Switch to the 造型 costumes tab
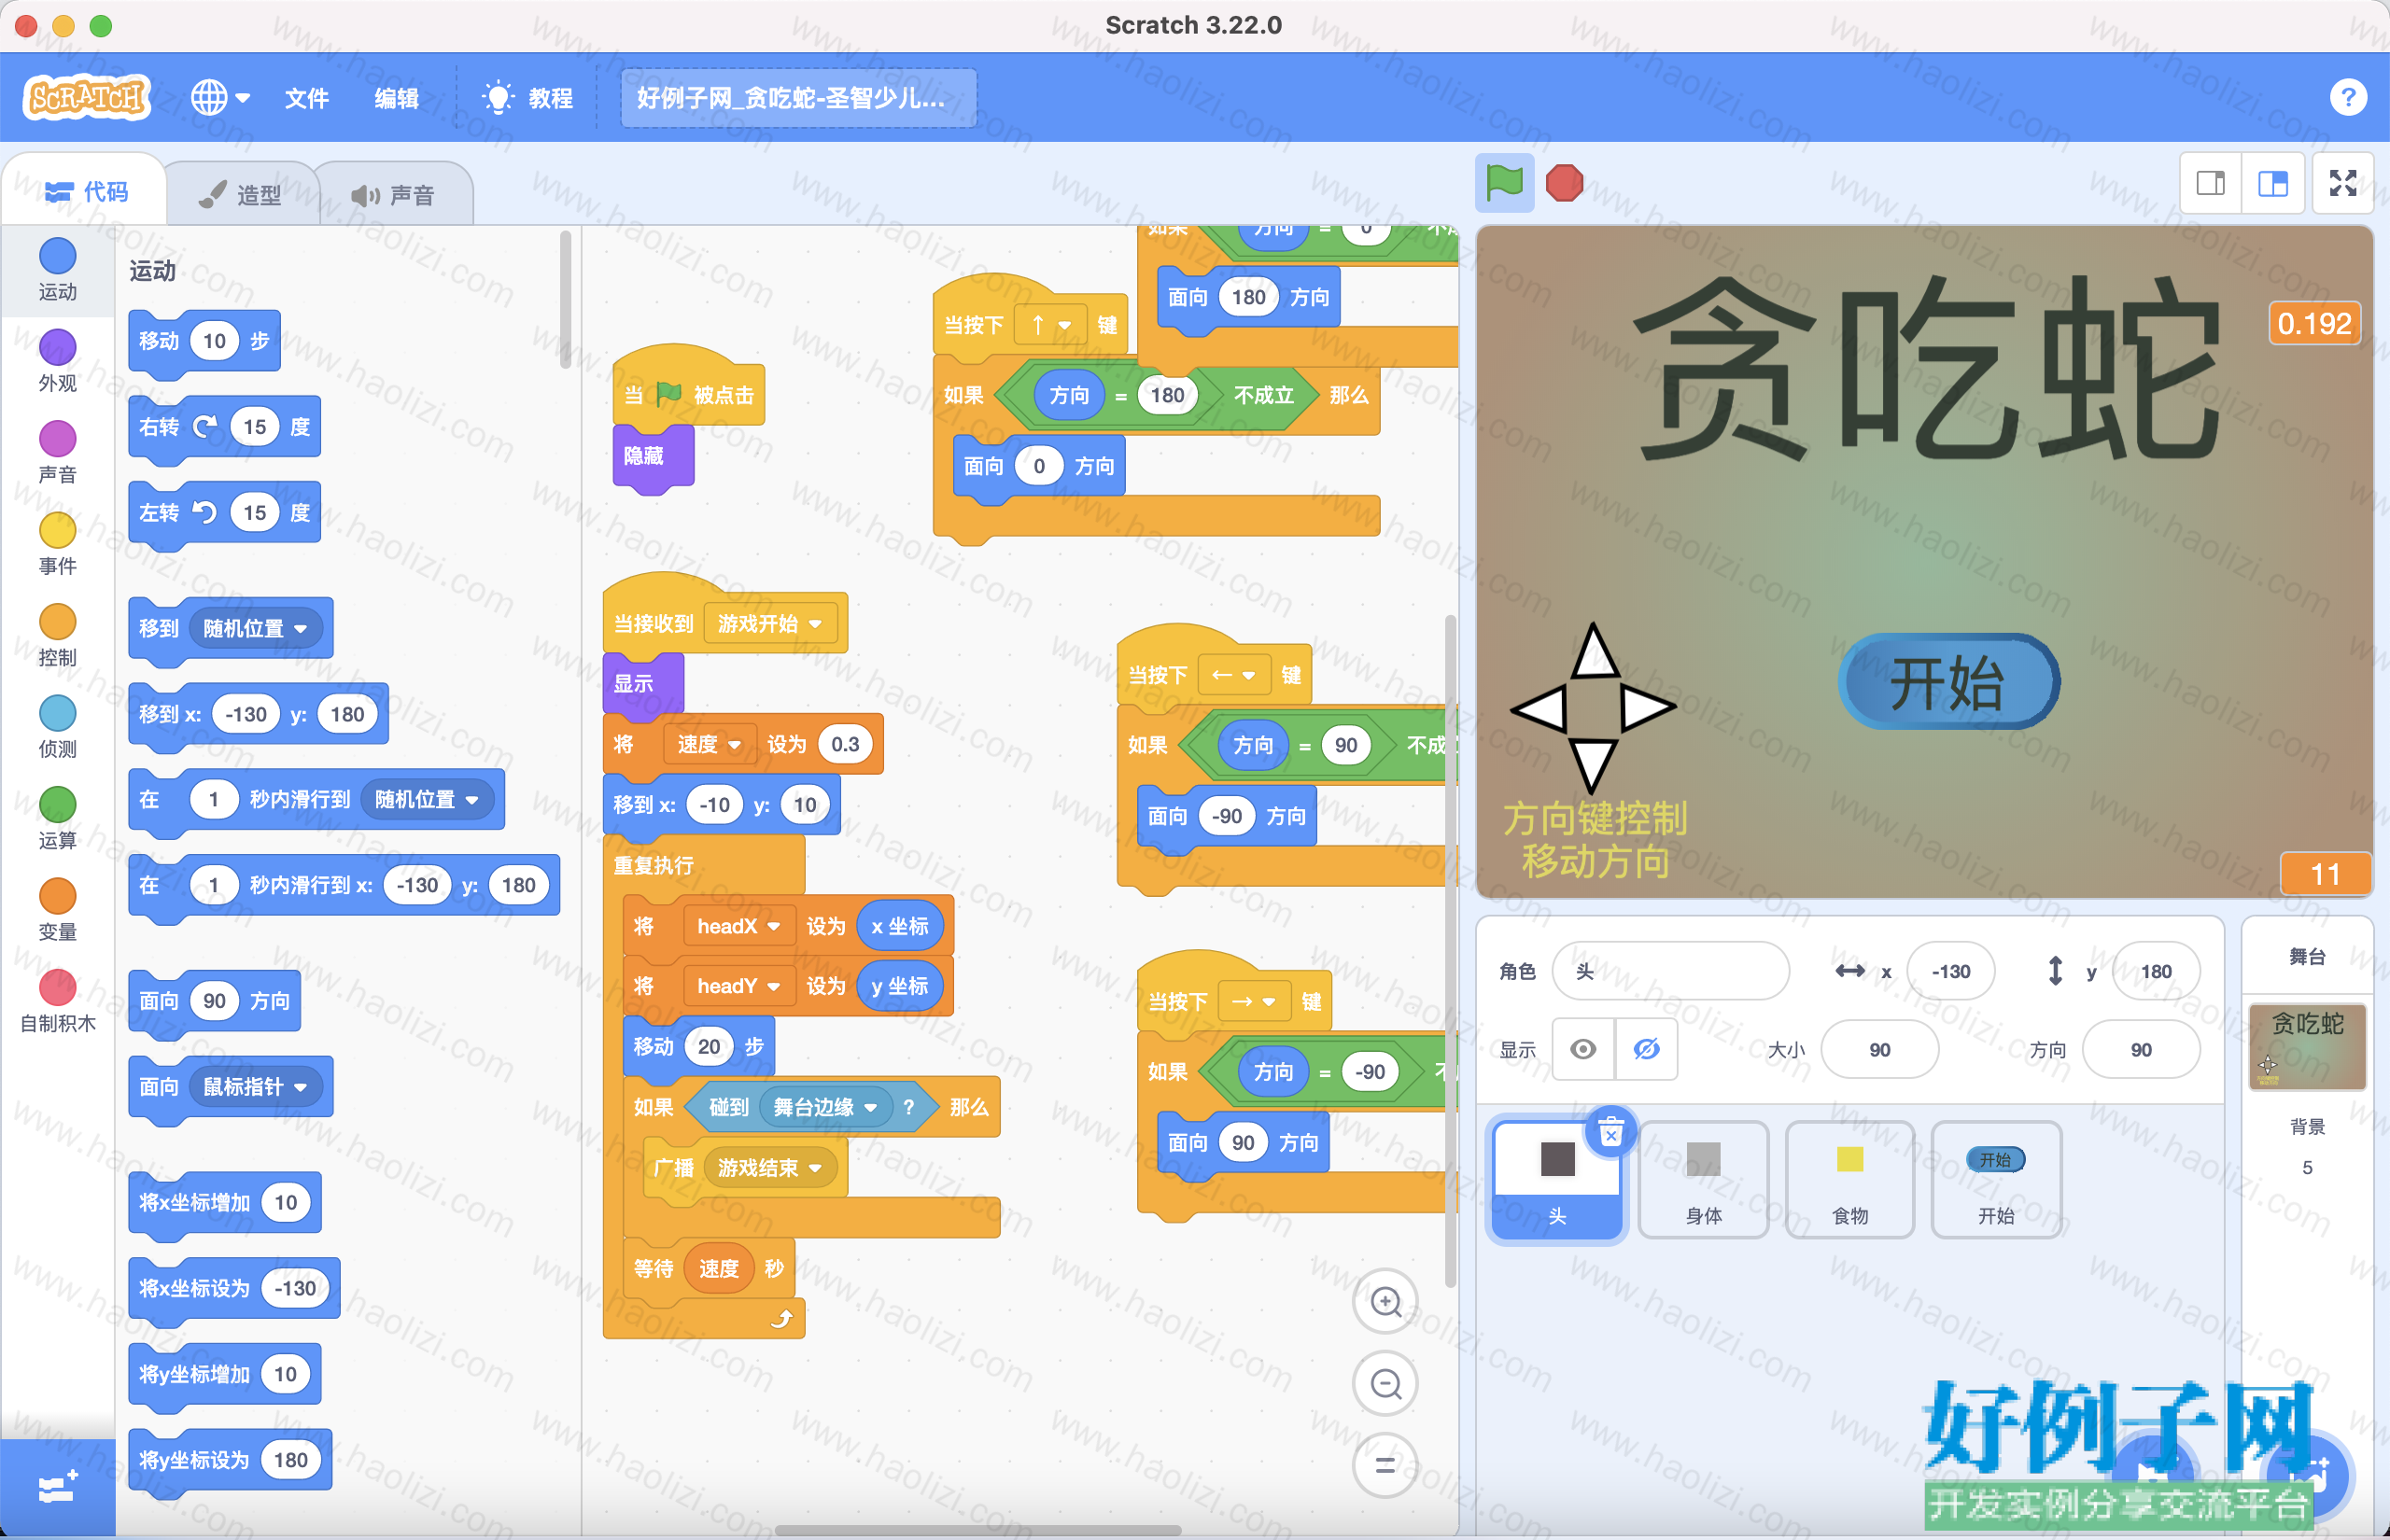Screen dimensions: 2390x1540 241,194
